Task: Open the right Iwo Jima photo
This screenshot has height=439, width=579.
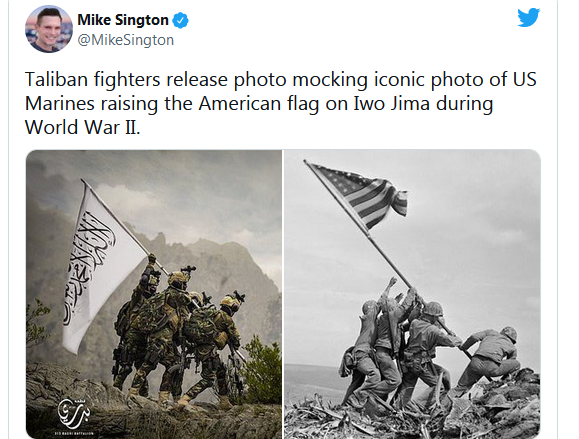Action: [x=412, y=294]
